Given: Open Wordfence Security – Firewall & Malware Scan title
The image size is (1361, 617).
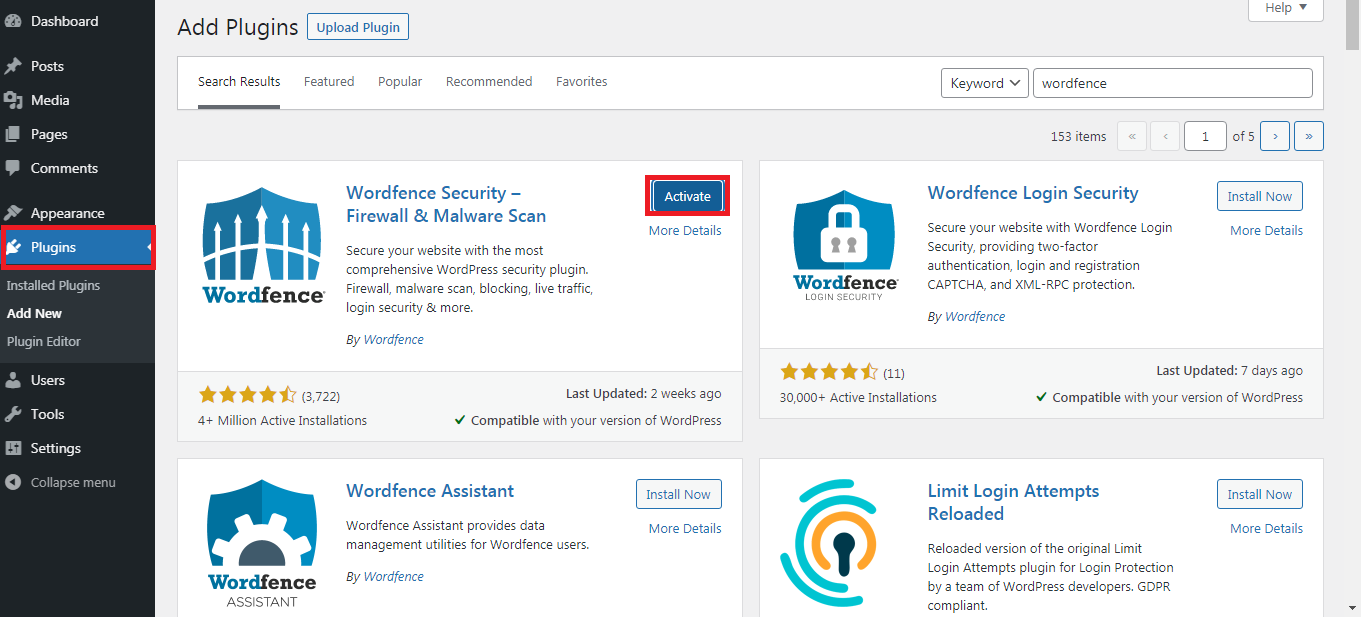Looking at the screenshot, I should 446,204.
